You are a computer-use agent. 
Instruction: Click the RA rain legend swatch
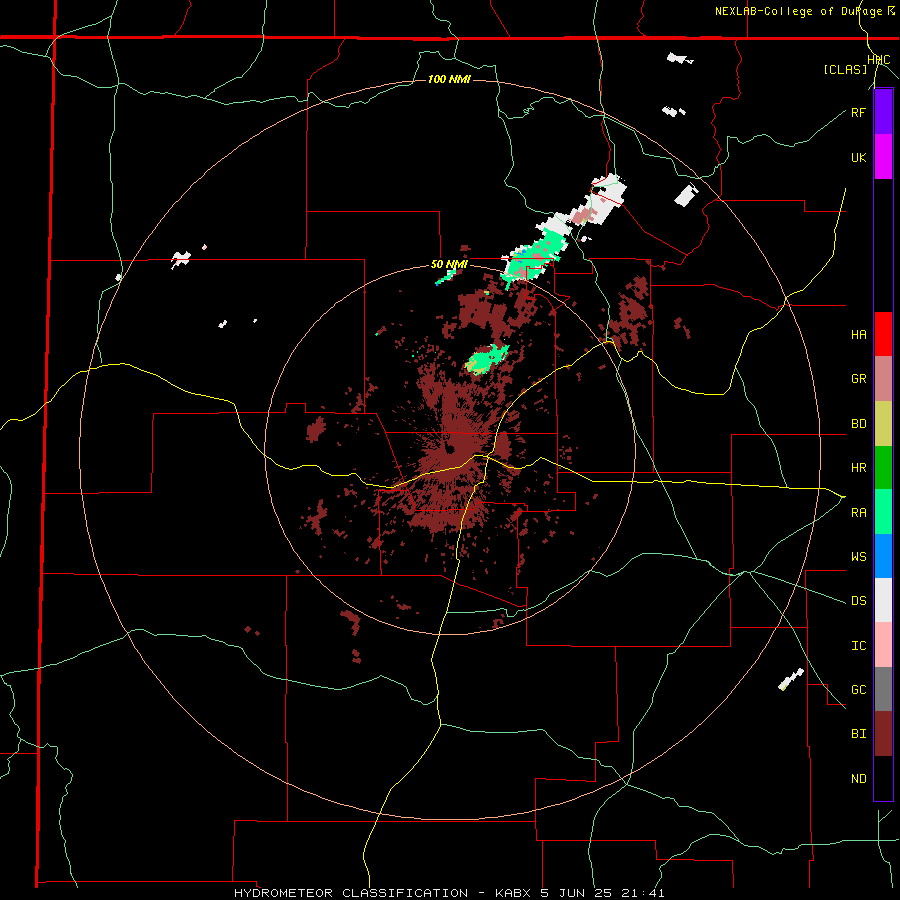pos(883,511)
